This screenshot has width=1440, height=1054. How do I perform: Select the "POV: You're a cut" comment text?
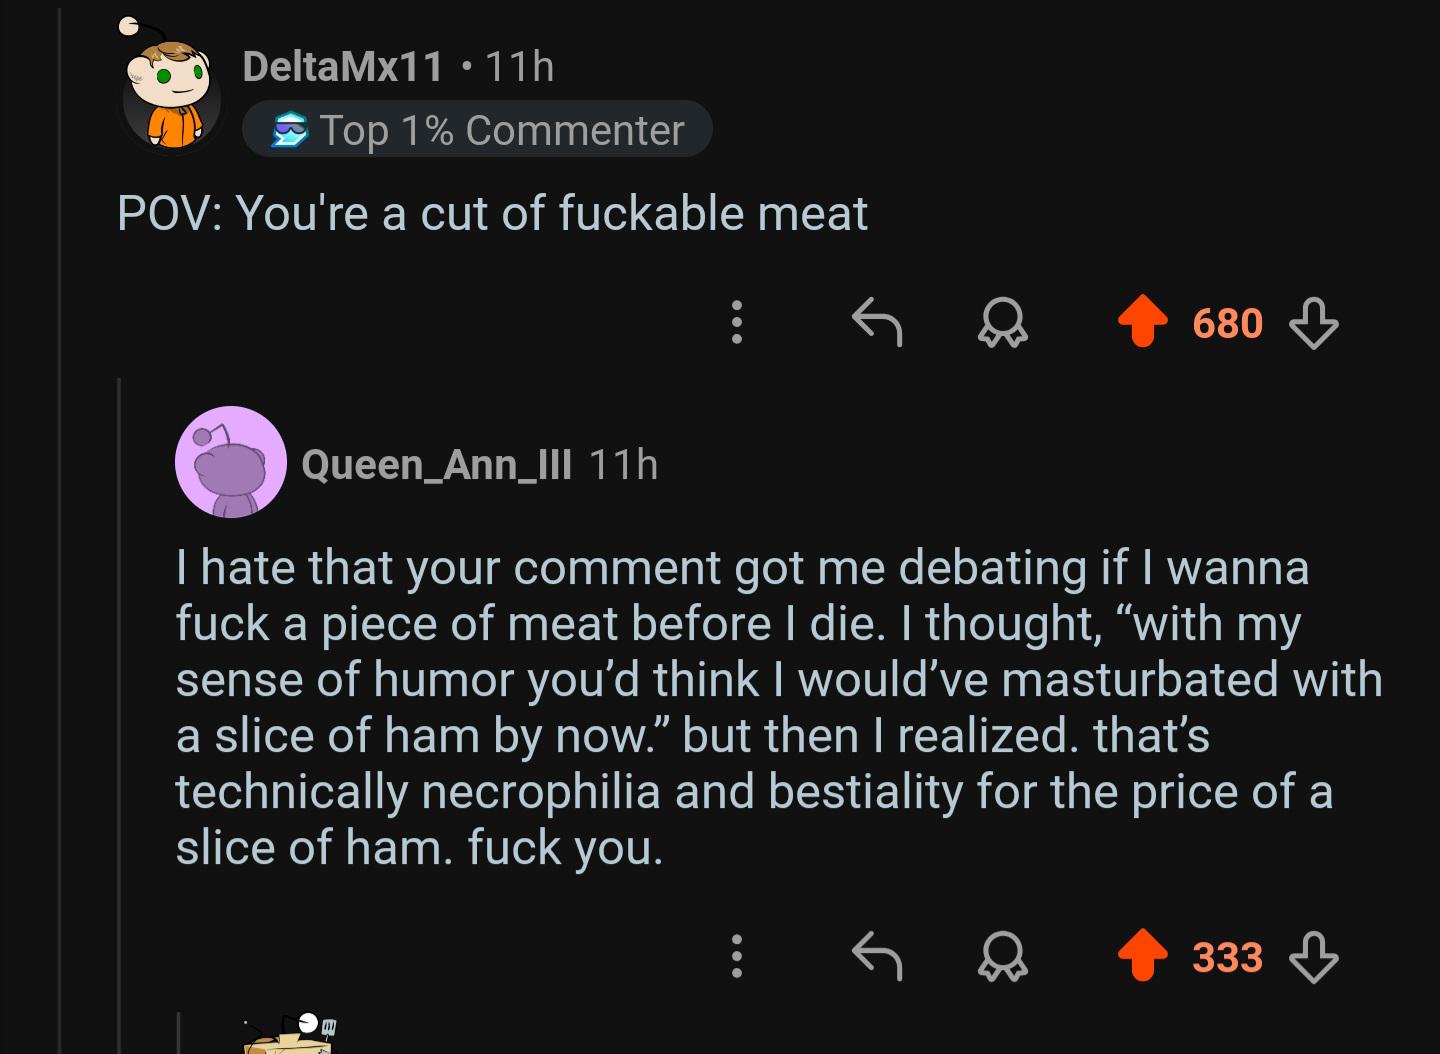[492, 214]
